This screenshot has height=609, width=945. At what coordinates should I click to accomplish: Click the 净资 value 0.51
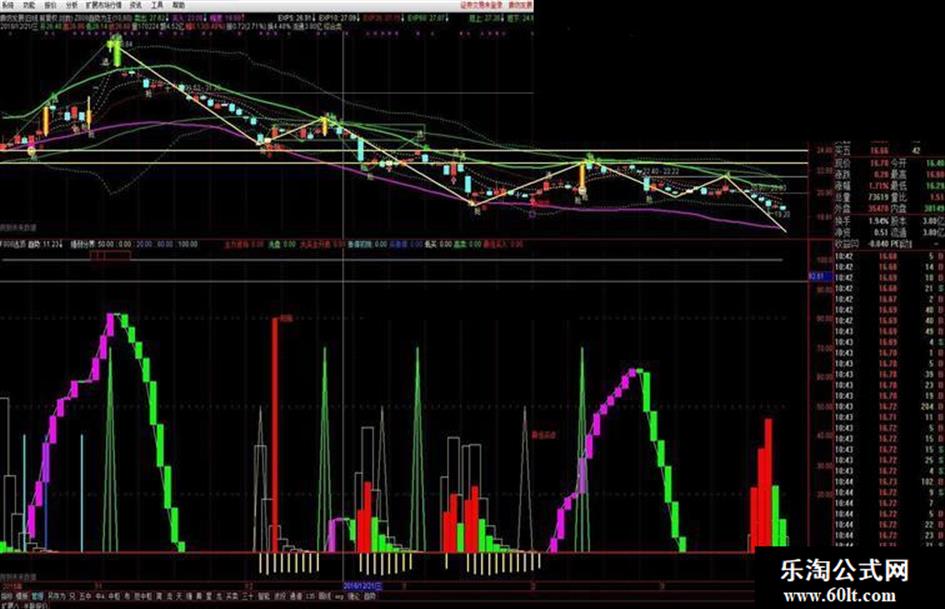[x=881, y=232]
